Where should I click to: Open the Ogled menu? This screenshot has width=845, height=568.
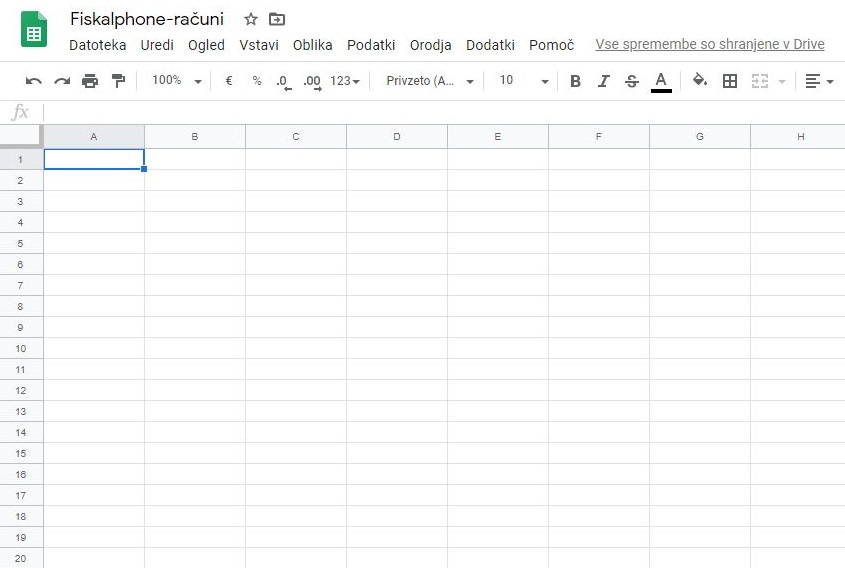[x=206, y=45]
